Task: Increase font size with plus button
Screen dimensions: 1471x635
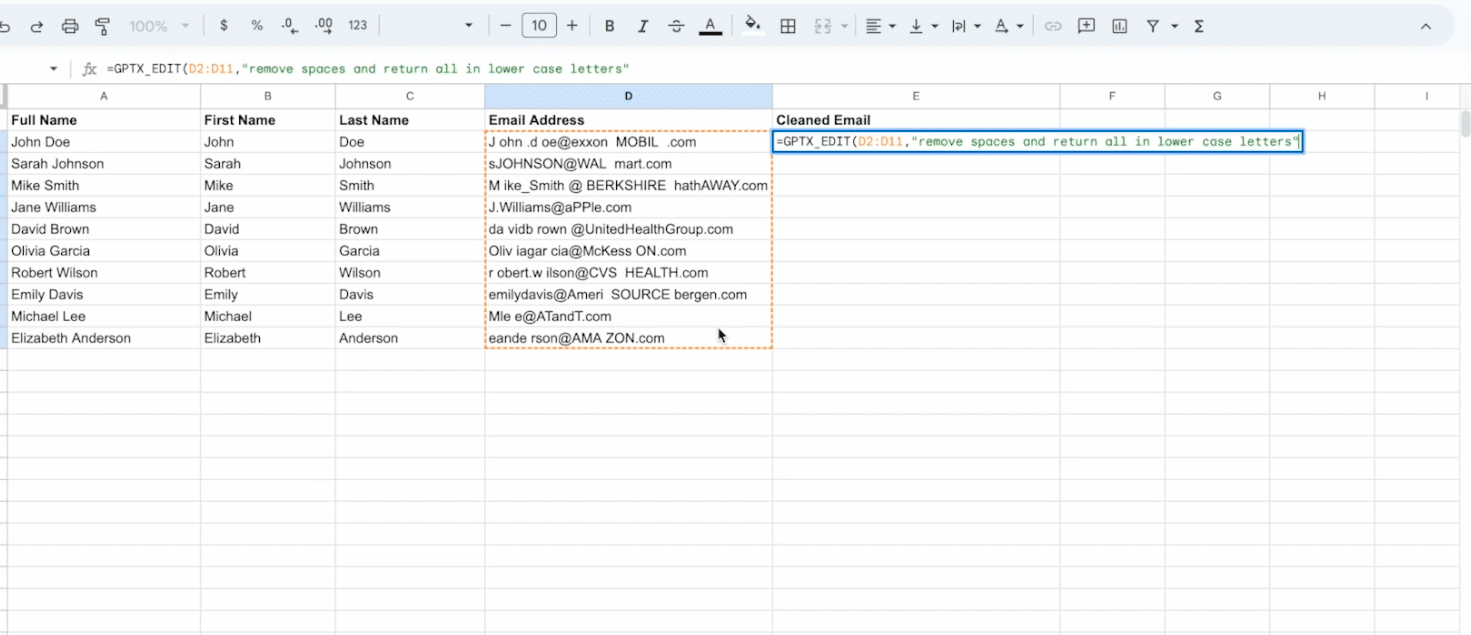Action: 572,27
